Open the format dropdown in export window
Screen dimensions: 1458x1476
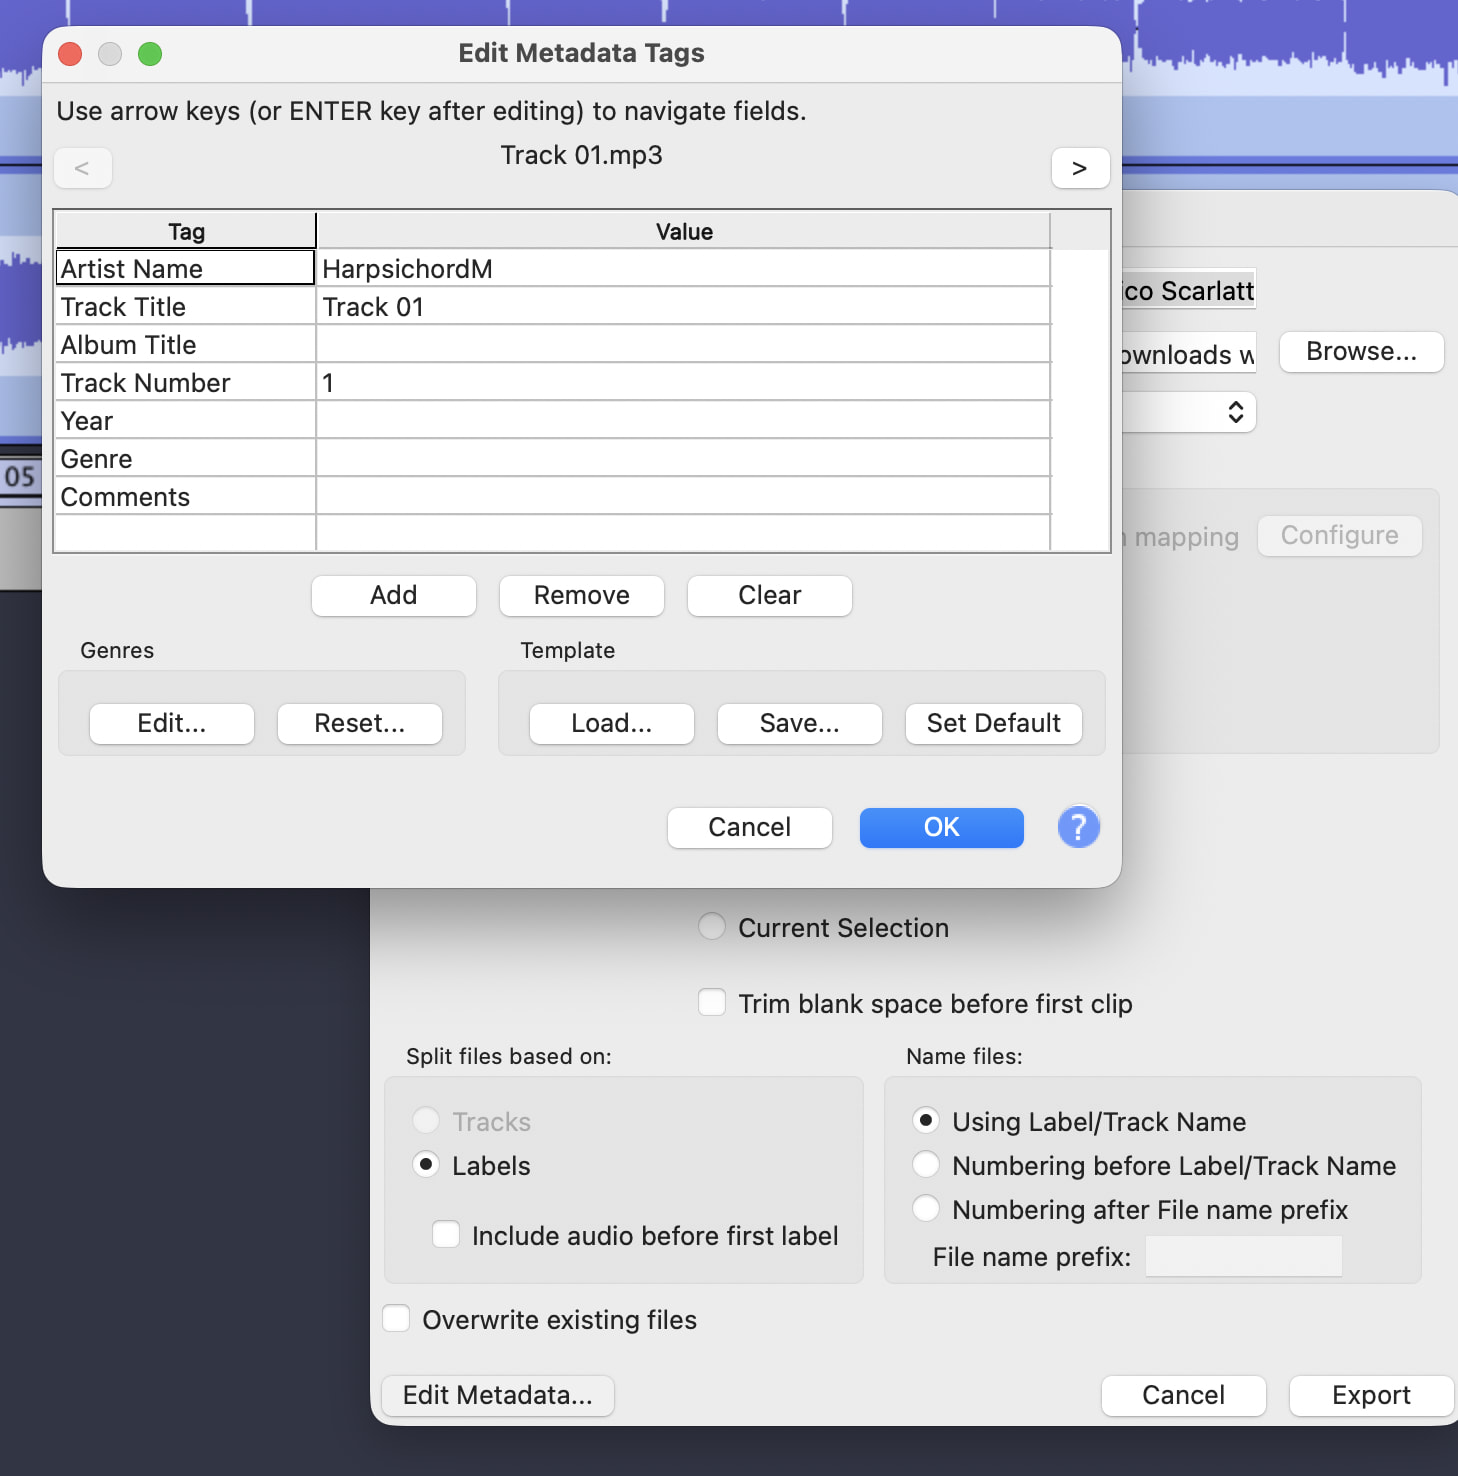tap(1189, 412)
